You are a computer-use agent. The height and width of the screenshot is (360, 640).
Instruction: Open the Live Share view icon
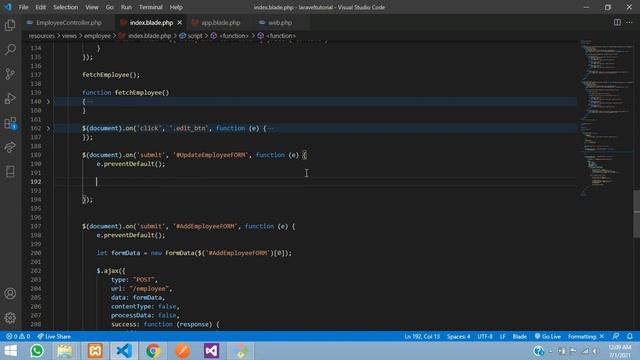coord(10,147)
